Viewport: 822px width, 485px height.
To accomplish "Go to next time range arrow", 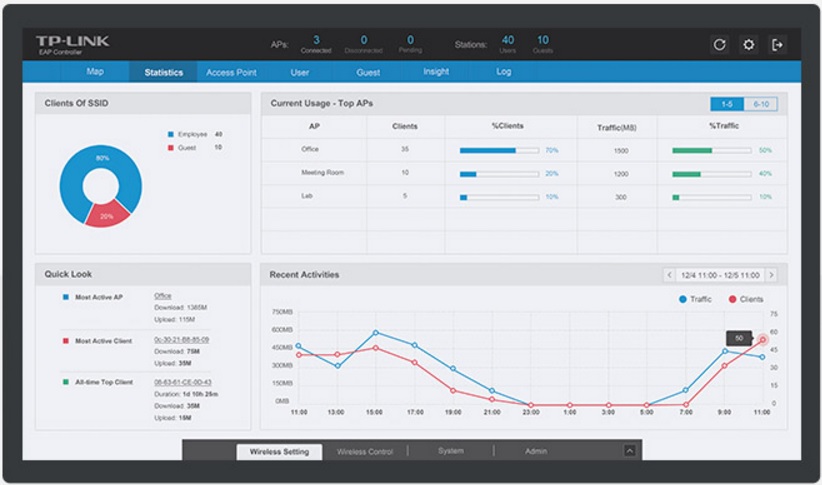I will pyautogui.click(x=771, y=275).
